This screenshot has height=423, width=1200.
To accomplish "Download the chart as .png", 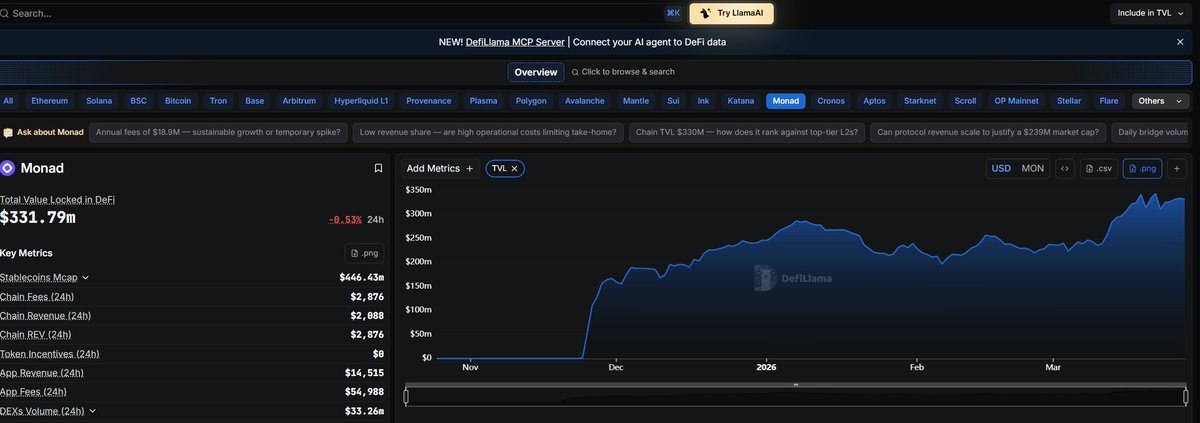I will [x=1142, y=168].
